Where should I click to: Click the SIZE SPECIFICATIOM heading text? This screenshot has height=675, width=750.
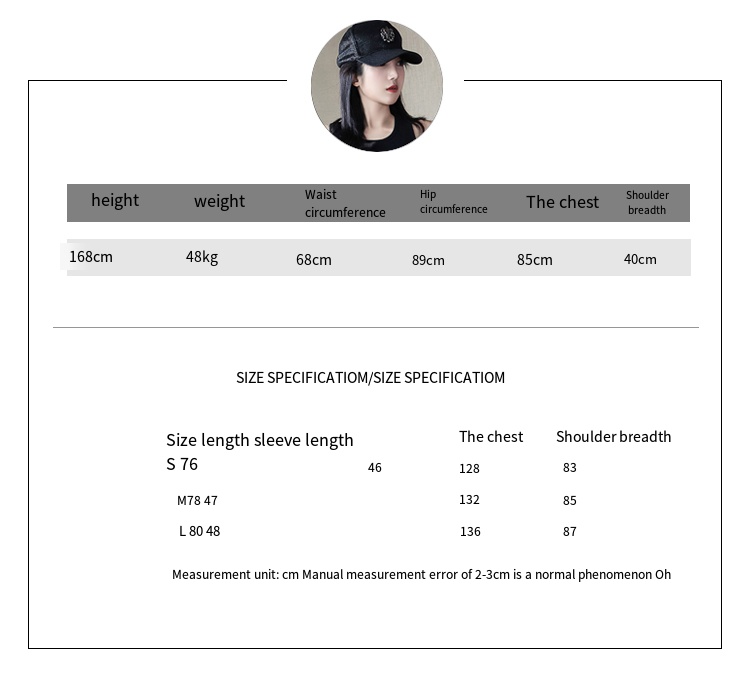tap(370, 378)
